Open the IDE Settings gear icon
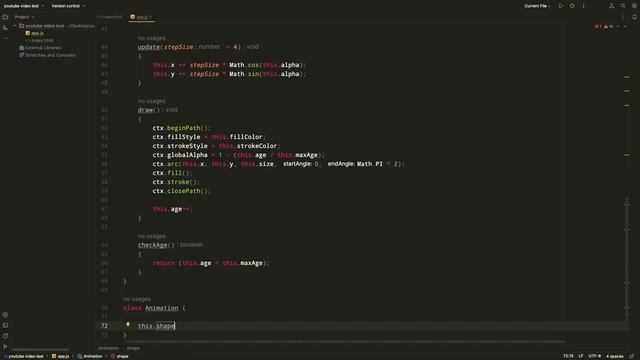The image size is (640, 360). point(634,6)
